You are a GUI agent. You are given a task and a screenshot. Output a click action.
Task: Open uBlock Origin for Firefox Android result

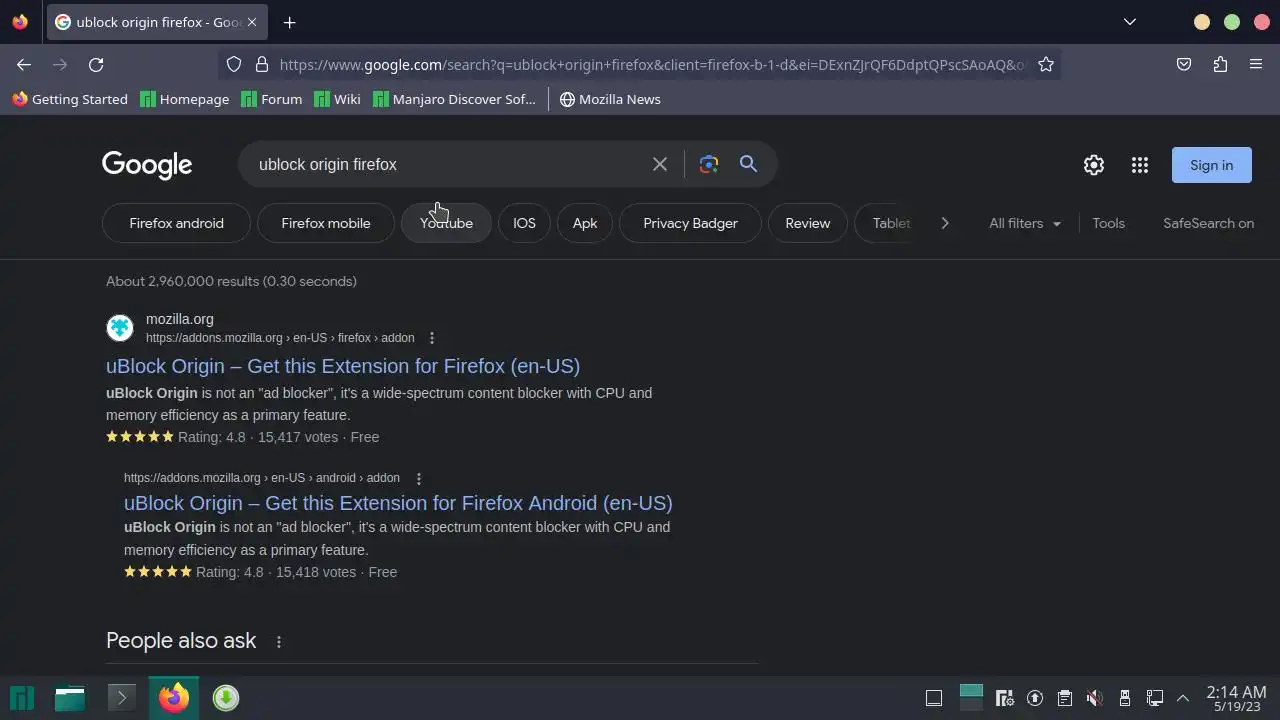[398, 503]
